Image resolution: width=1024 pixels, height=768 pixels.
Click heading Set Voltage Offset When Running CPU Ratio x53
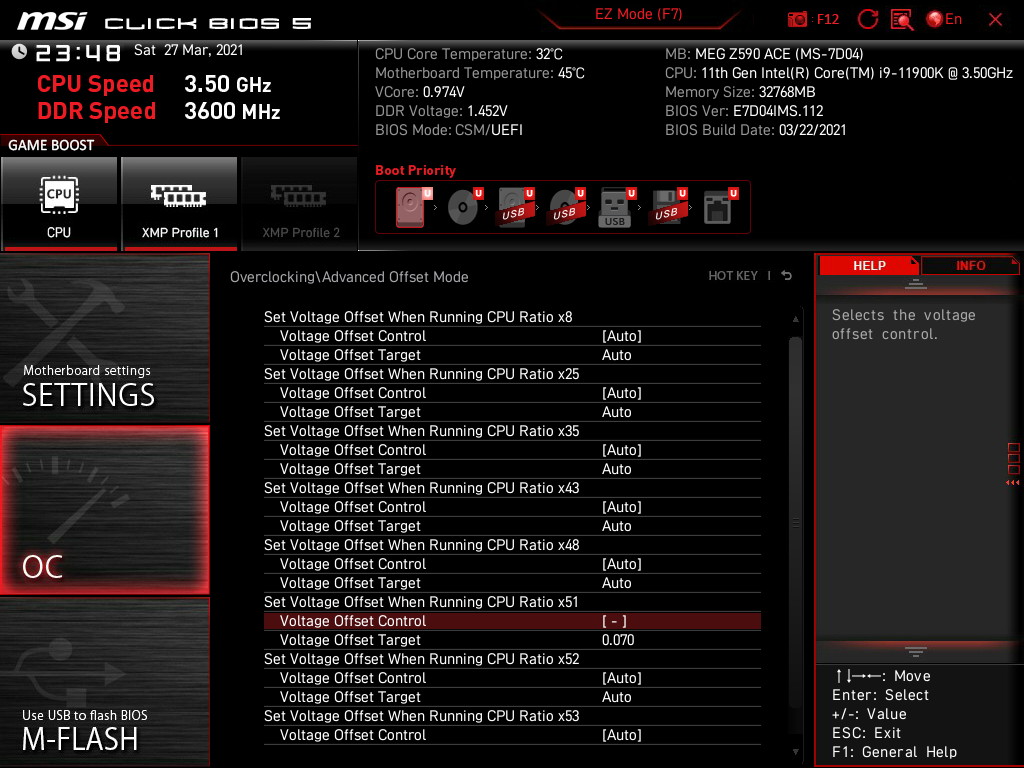point(421,716)
